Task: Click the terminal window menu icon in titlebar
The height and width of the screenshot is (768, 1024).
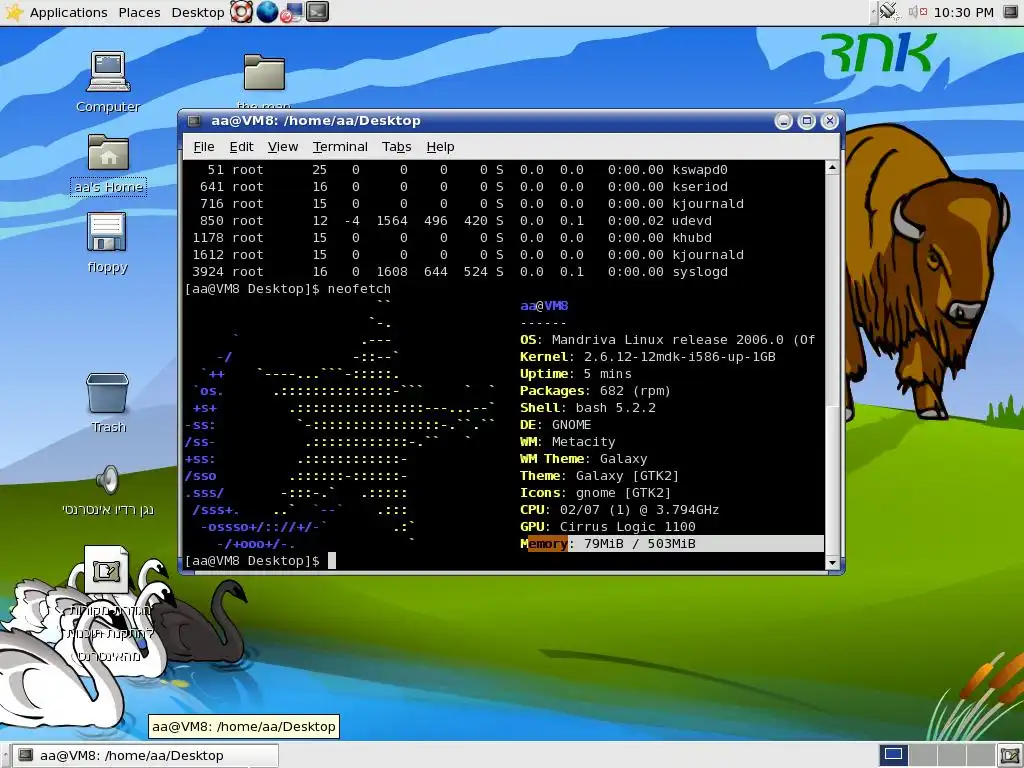Action: tap(194, 121)
